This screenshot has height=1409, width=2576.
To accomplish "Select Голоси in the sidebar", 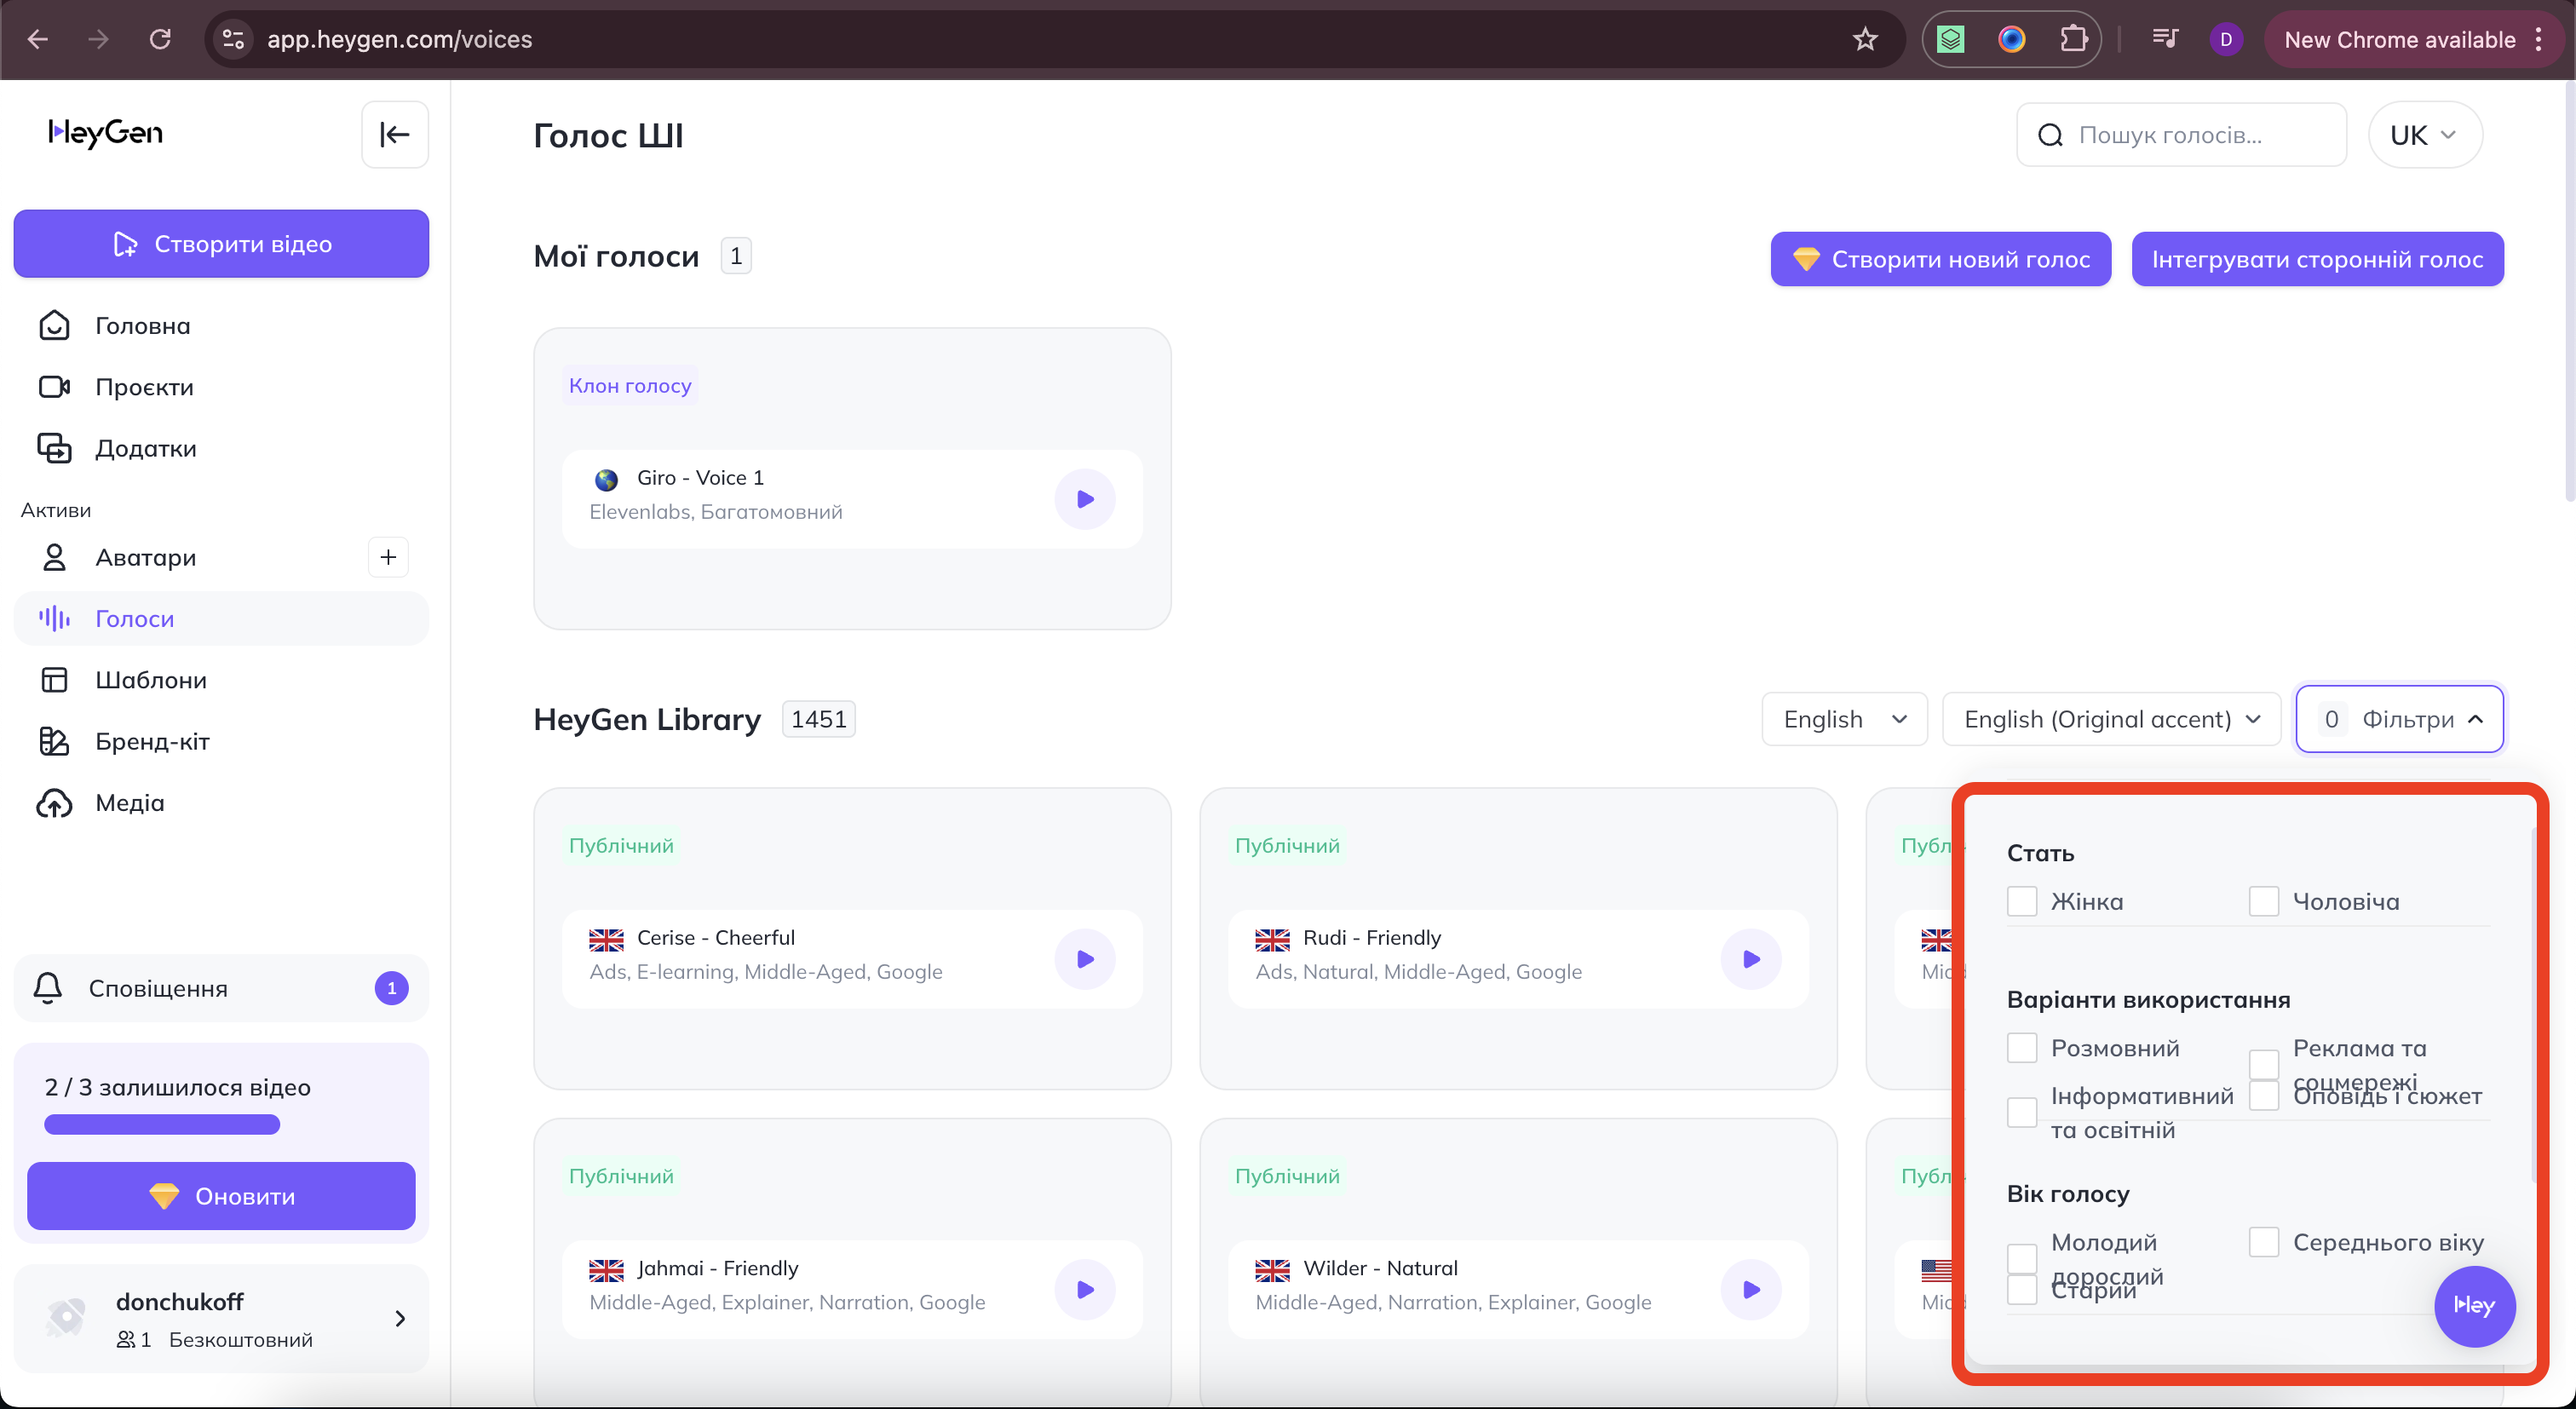I will point(221,618).
